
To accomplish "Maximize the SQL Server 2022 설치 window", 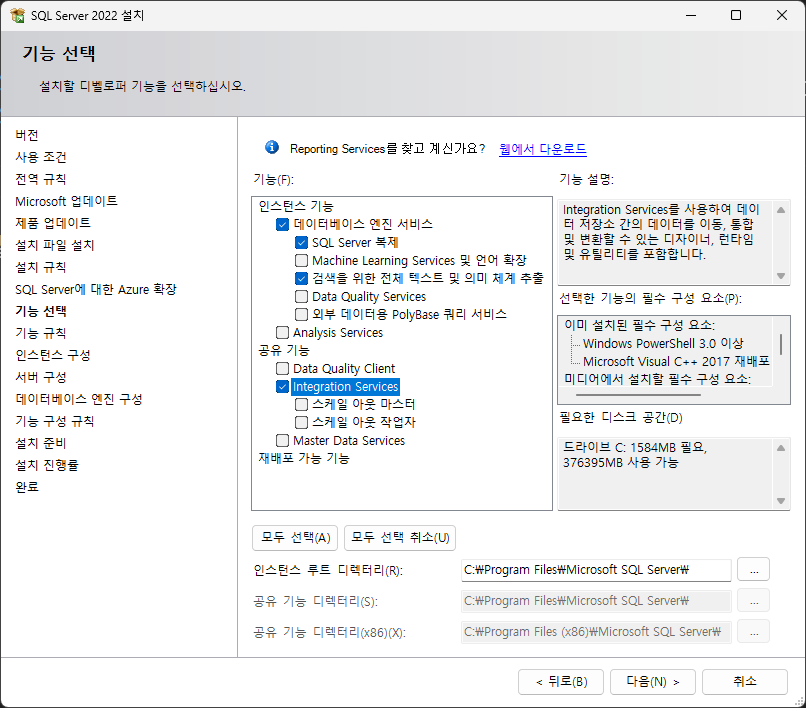I will (736, 15).
